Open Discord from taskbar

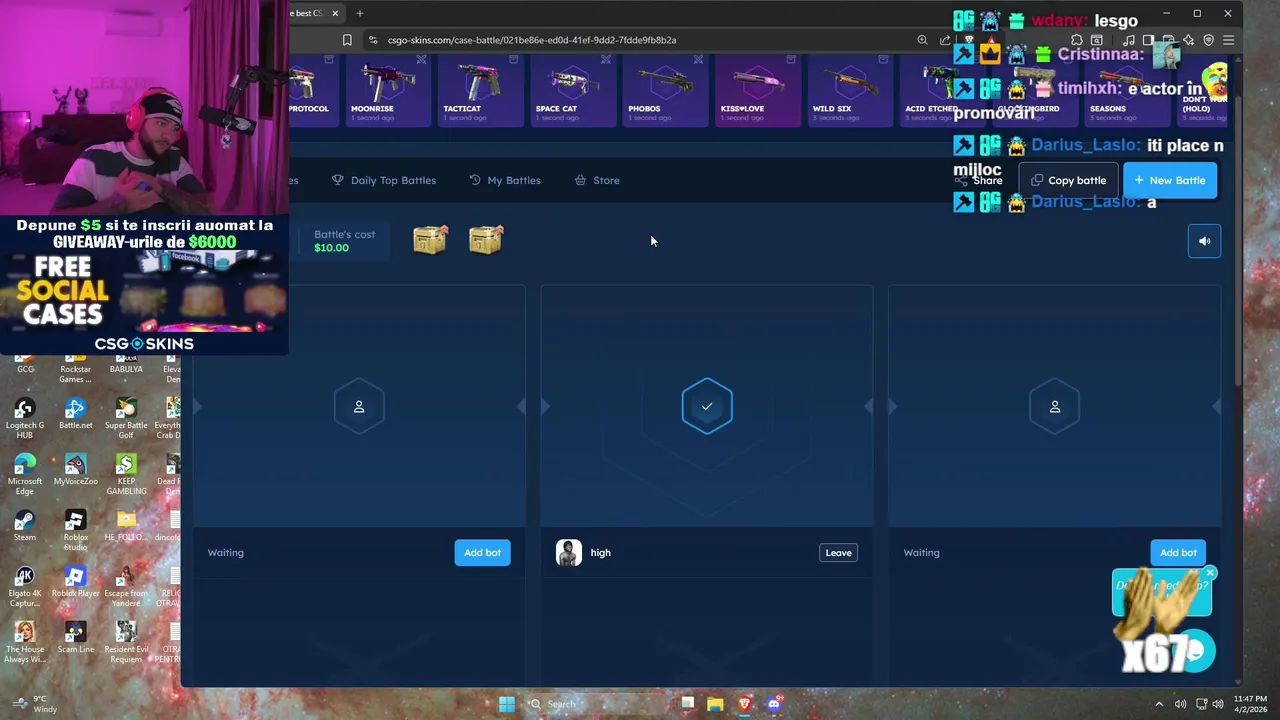point(773,704)
